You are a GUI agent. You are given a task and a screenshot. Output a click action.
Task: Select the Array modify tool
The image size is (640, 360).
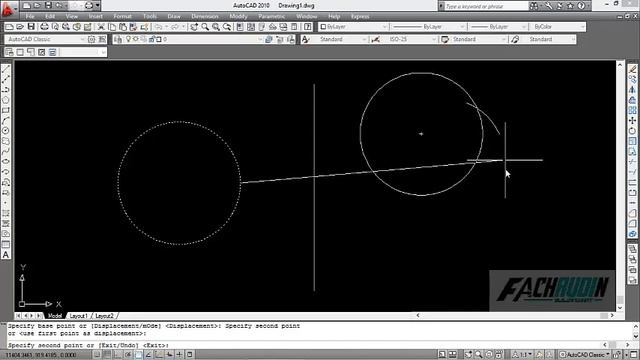click(632, 110)
